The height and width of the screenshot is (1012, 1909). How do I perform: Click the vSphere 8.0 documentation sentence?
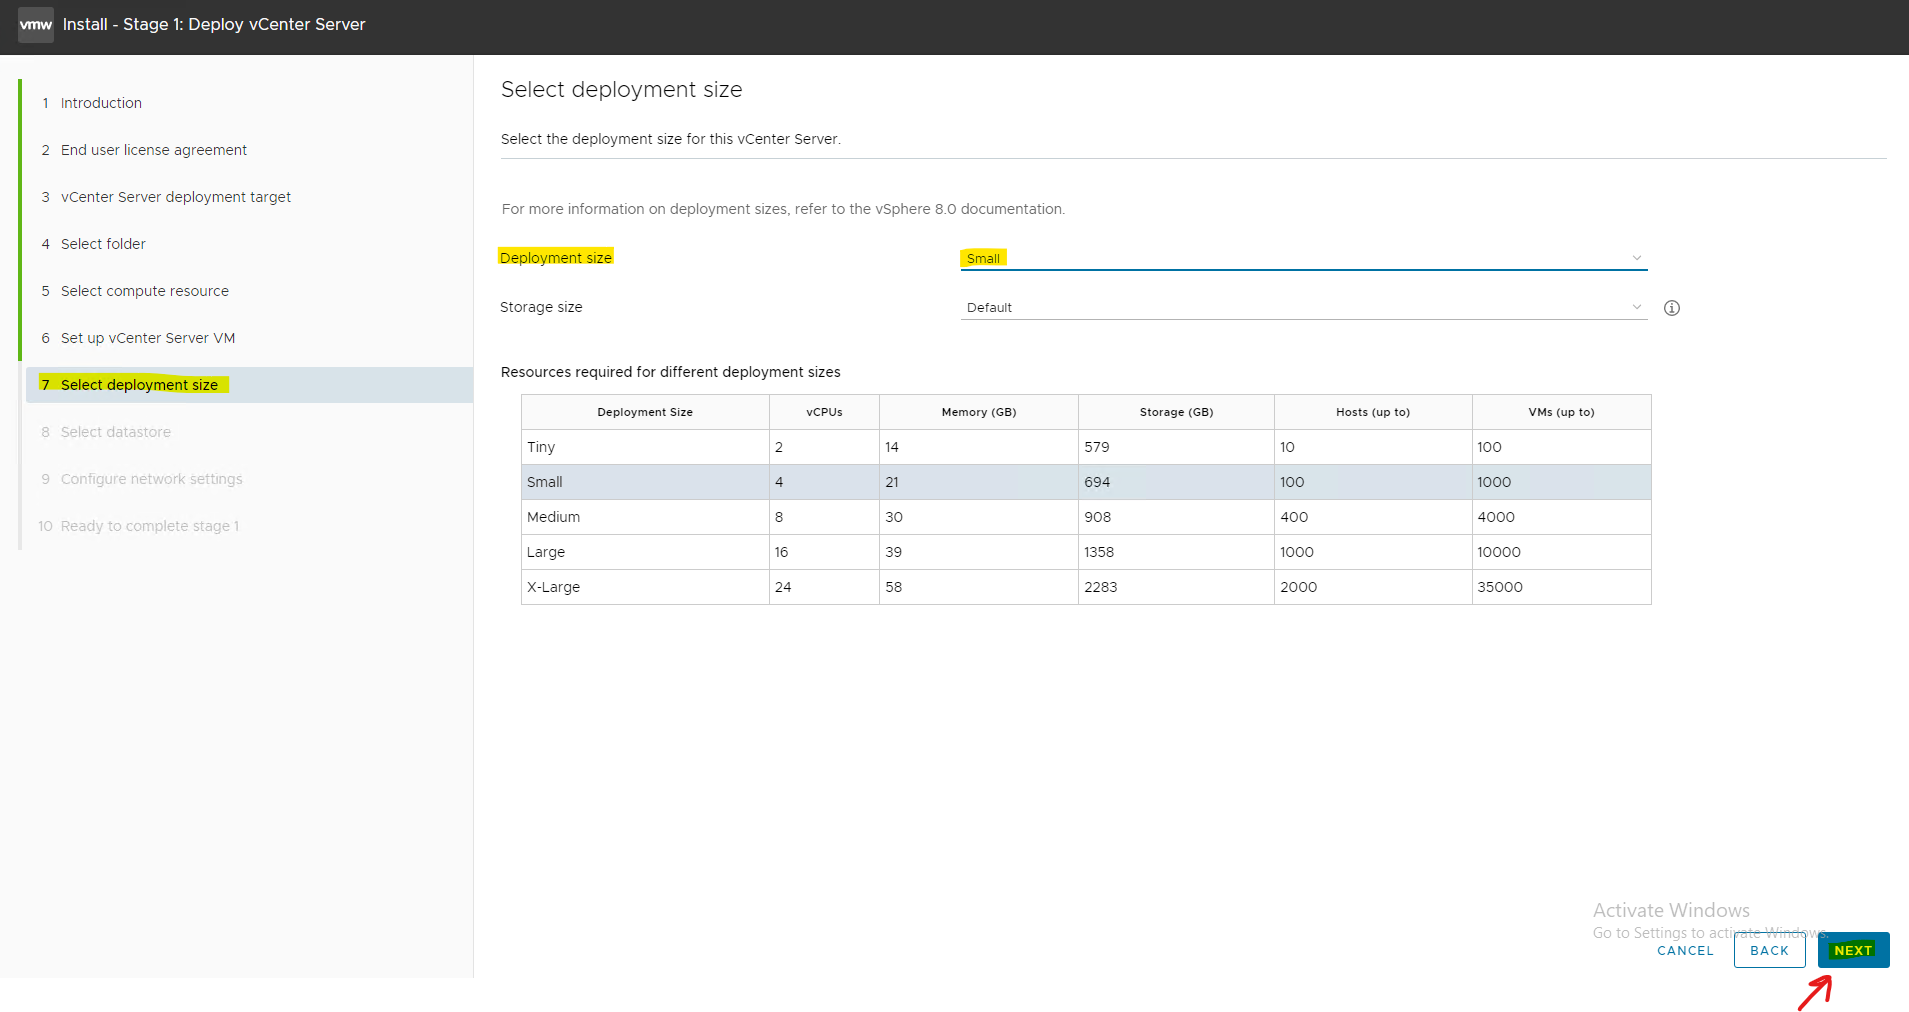coord(783,209)
